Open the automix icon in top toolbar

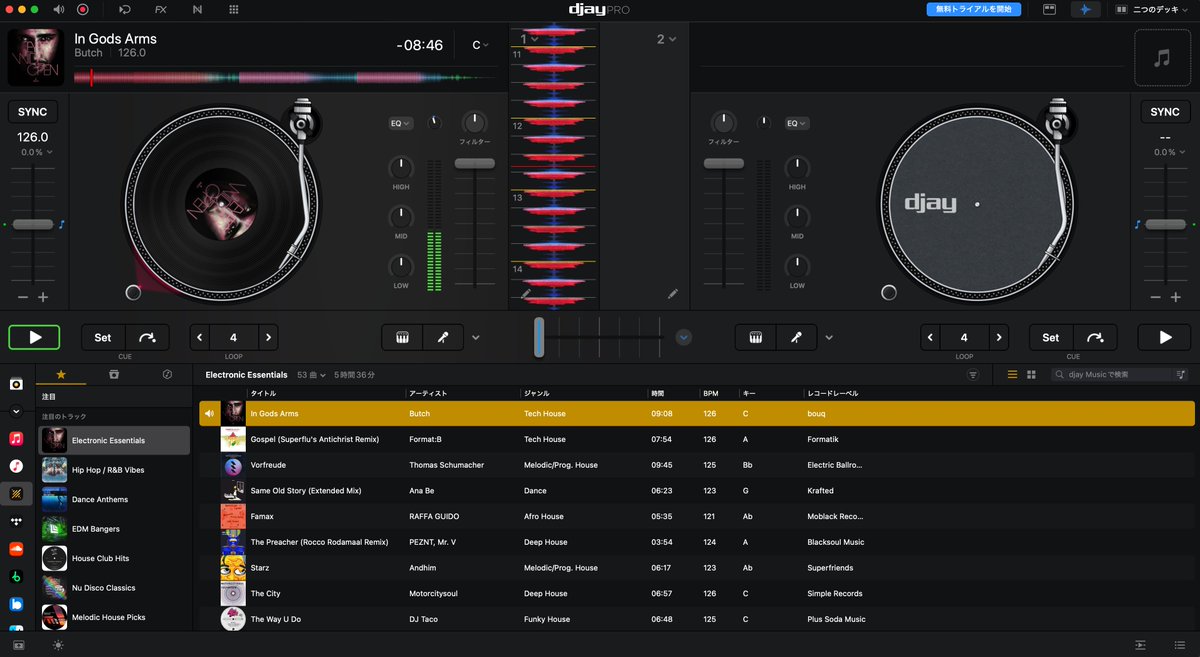[x=125, y=9]
